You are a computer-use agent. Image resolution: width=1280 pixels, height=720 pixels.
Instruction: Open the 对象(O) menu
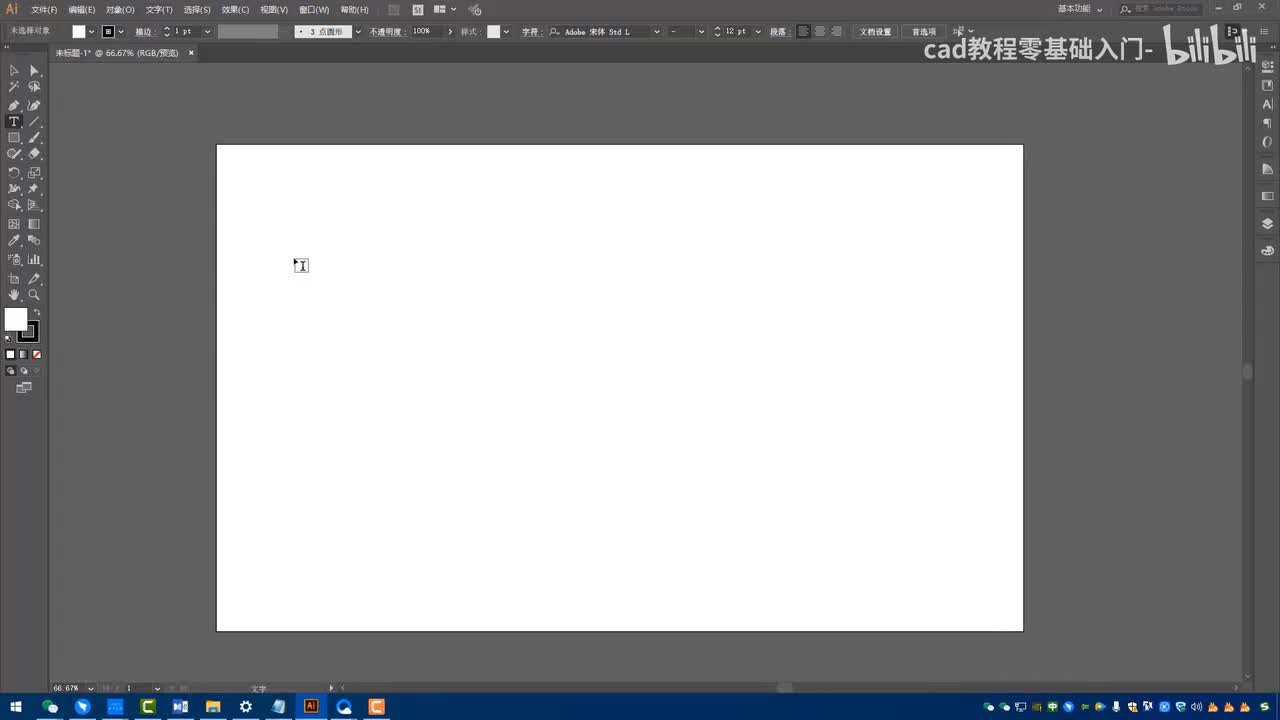tap(120, 10)
